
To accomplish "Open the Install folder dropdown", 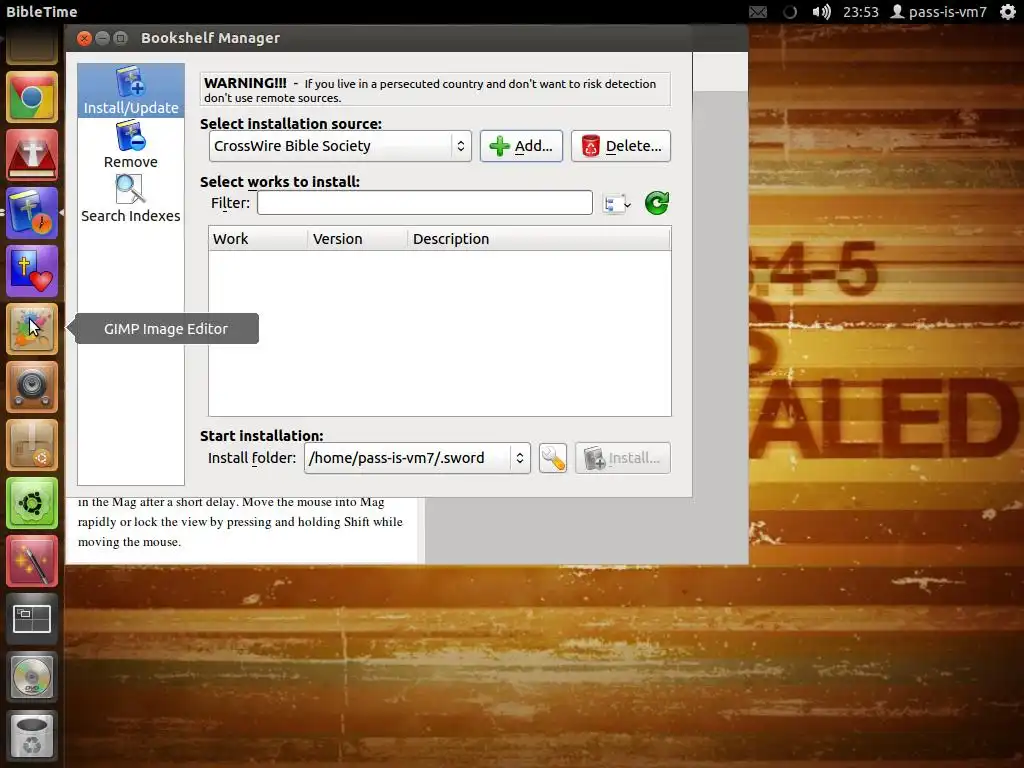I will [417, 458].
